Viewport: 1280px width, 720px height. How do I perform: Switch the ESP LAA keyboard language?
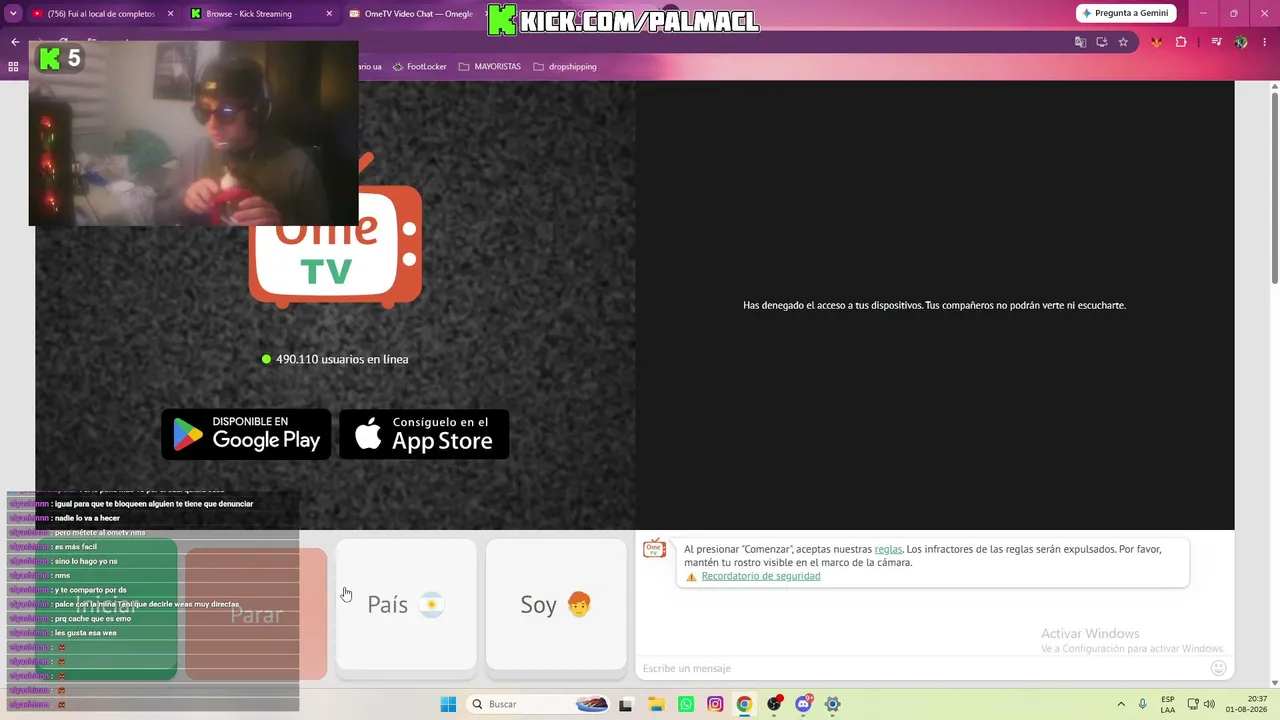[1168, 704]
